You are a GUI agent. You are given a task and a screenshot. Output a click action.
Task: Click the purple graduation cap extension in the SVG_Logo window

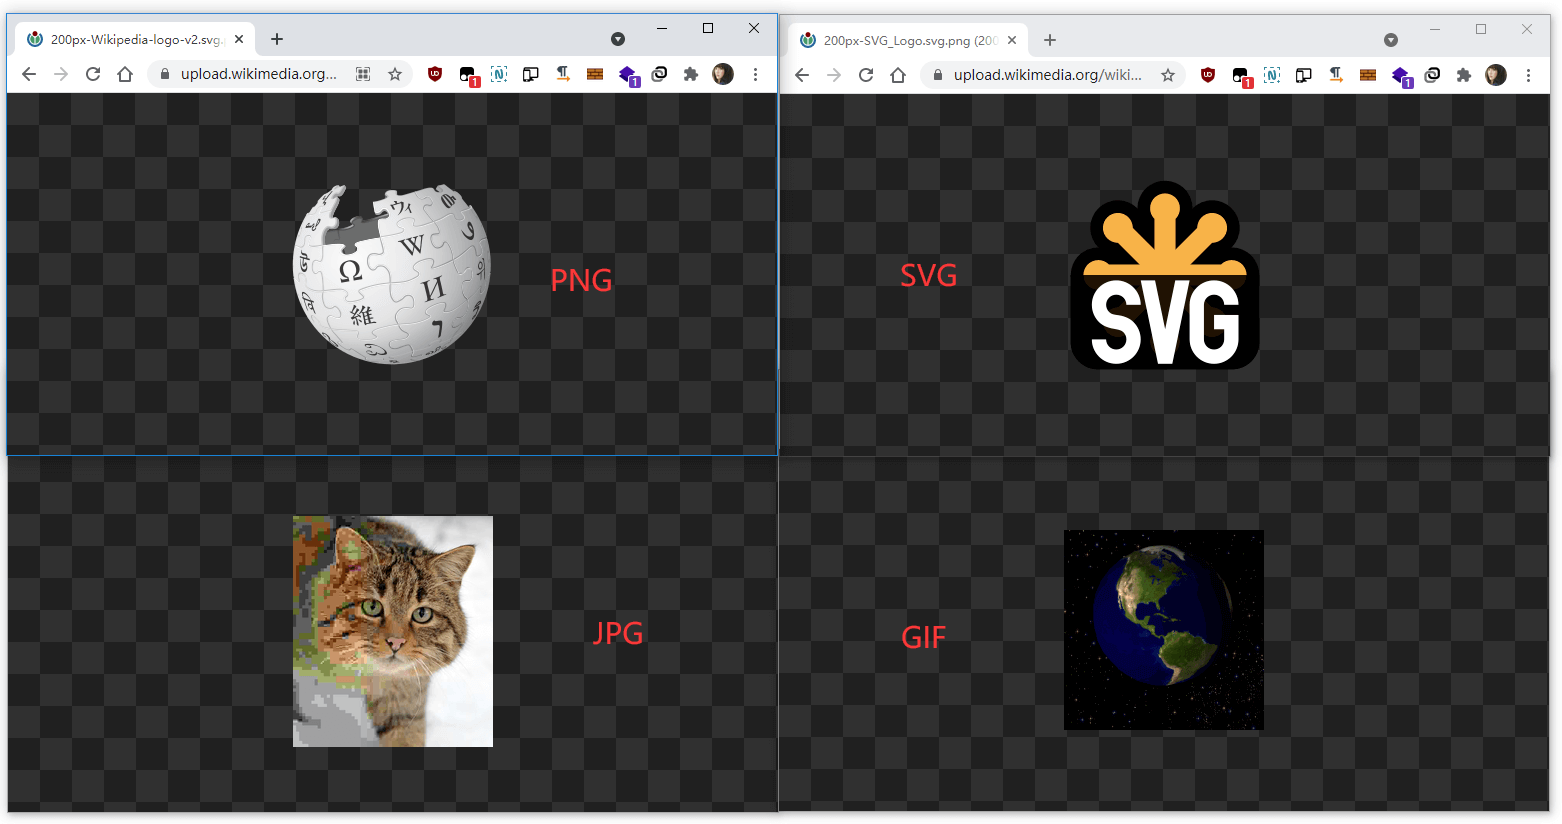tap(1401, 76)
